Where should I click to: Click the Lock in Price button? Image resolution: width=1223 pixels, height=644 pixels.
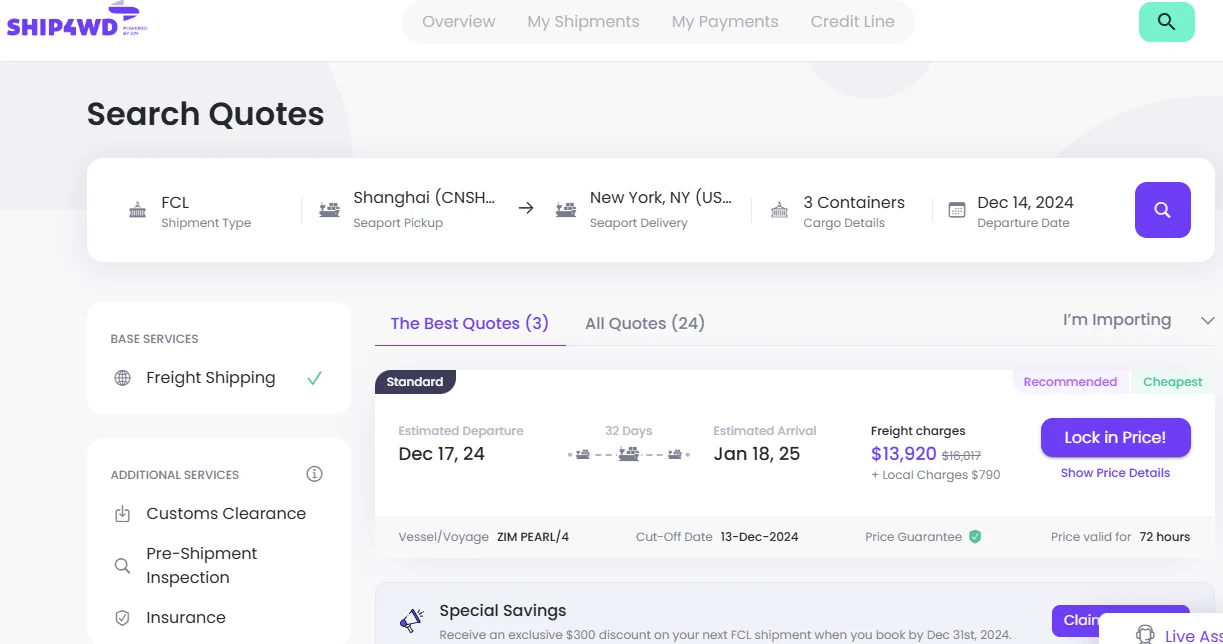[x=1115, y=437]
